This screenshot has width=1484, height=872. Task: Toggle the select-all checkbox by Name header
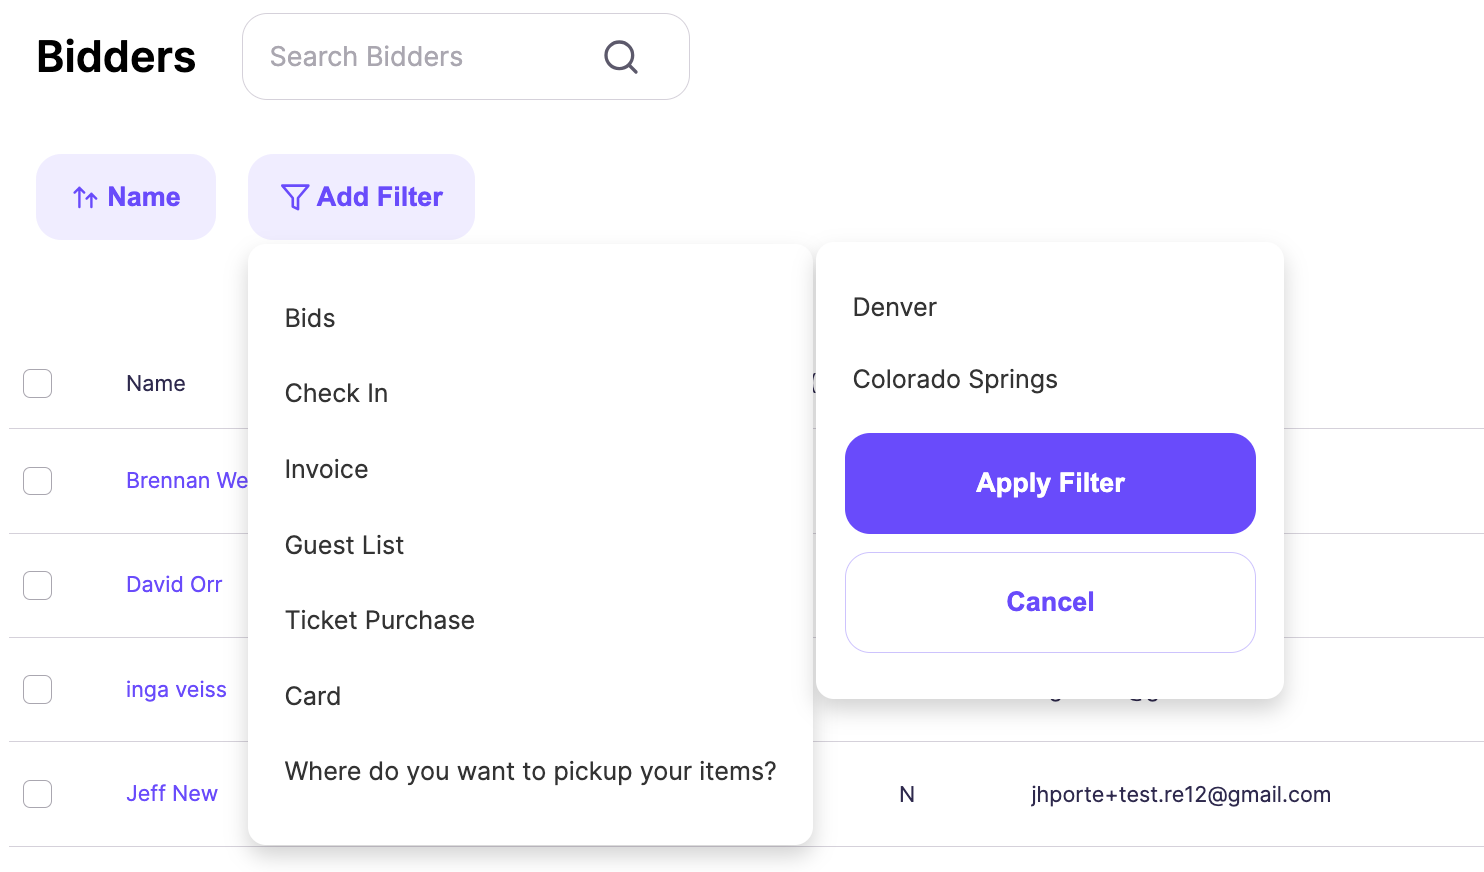38,383
